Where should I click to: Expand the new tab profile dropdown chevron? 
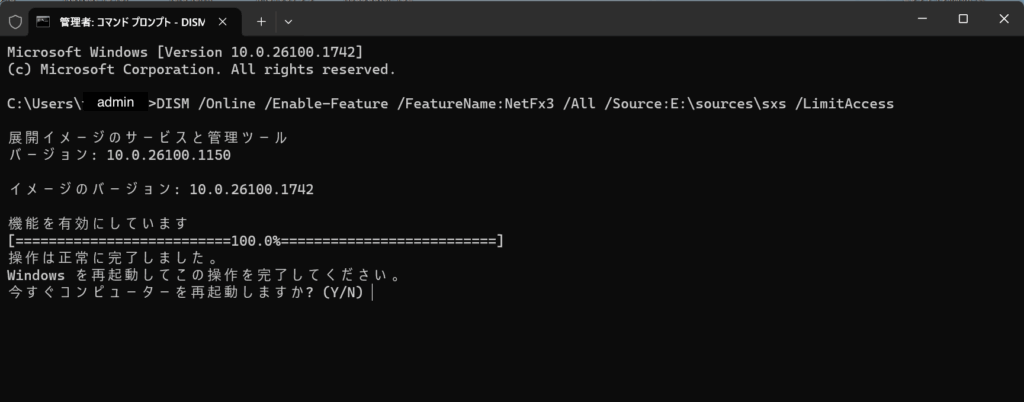(x=289, y=20)
